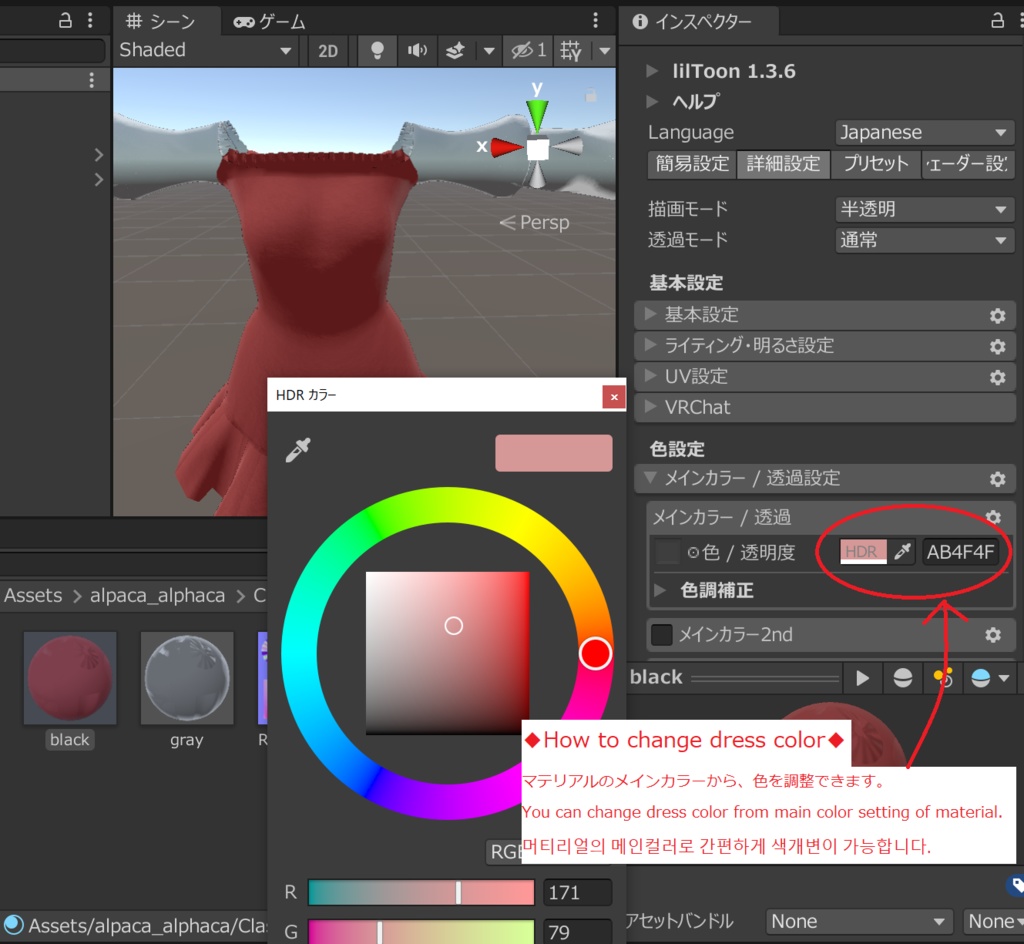Select black material thumbnail
The image size is (1024, 944).
click(69, 678)
